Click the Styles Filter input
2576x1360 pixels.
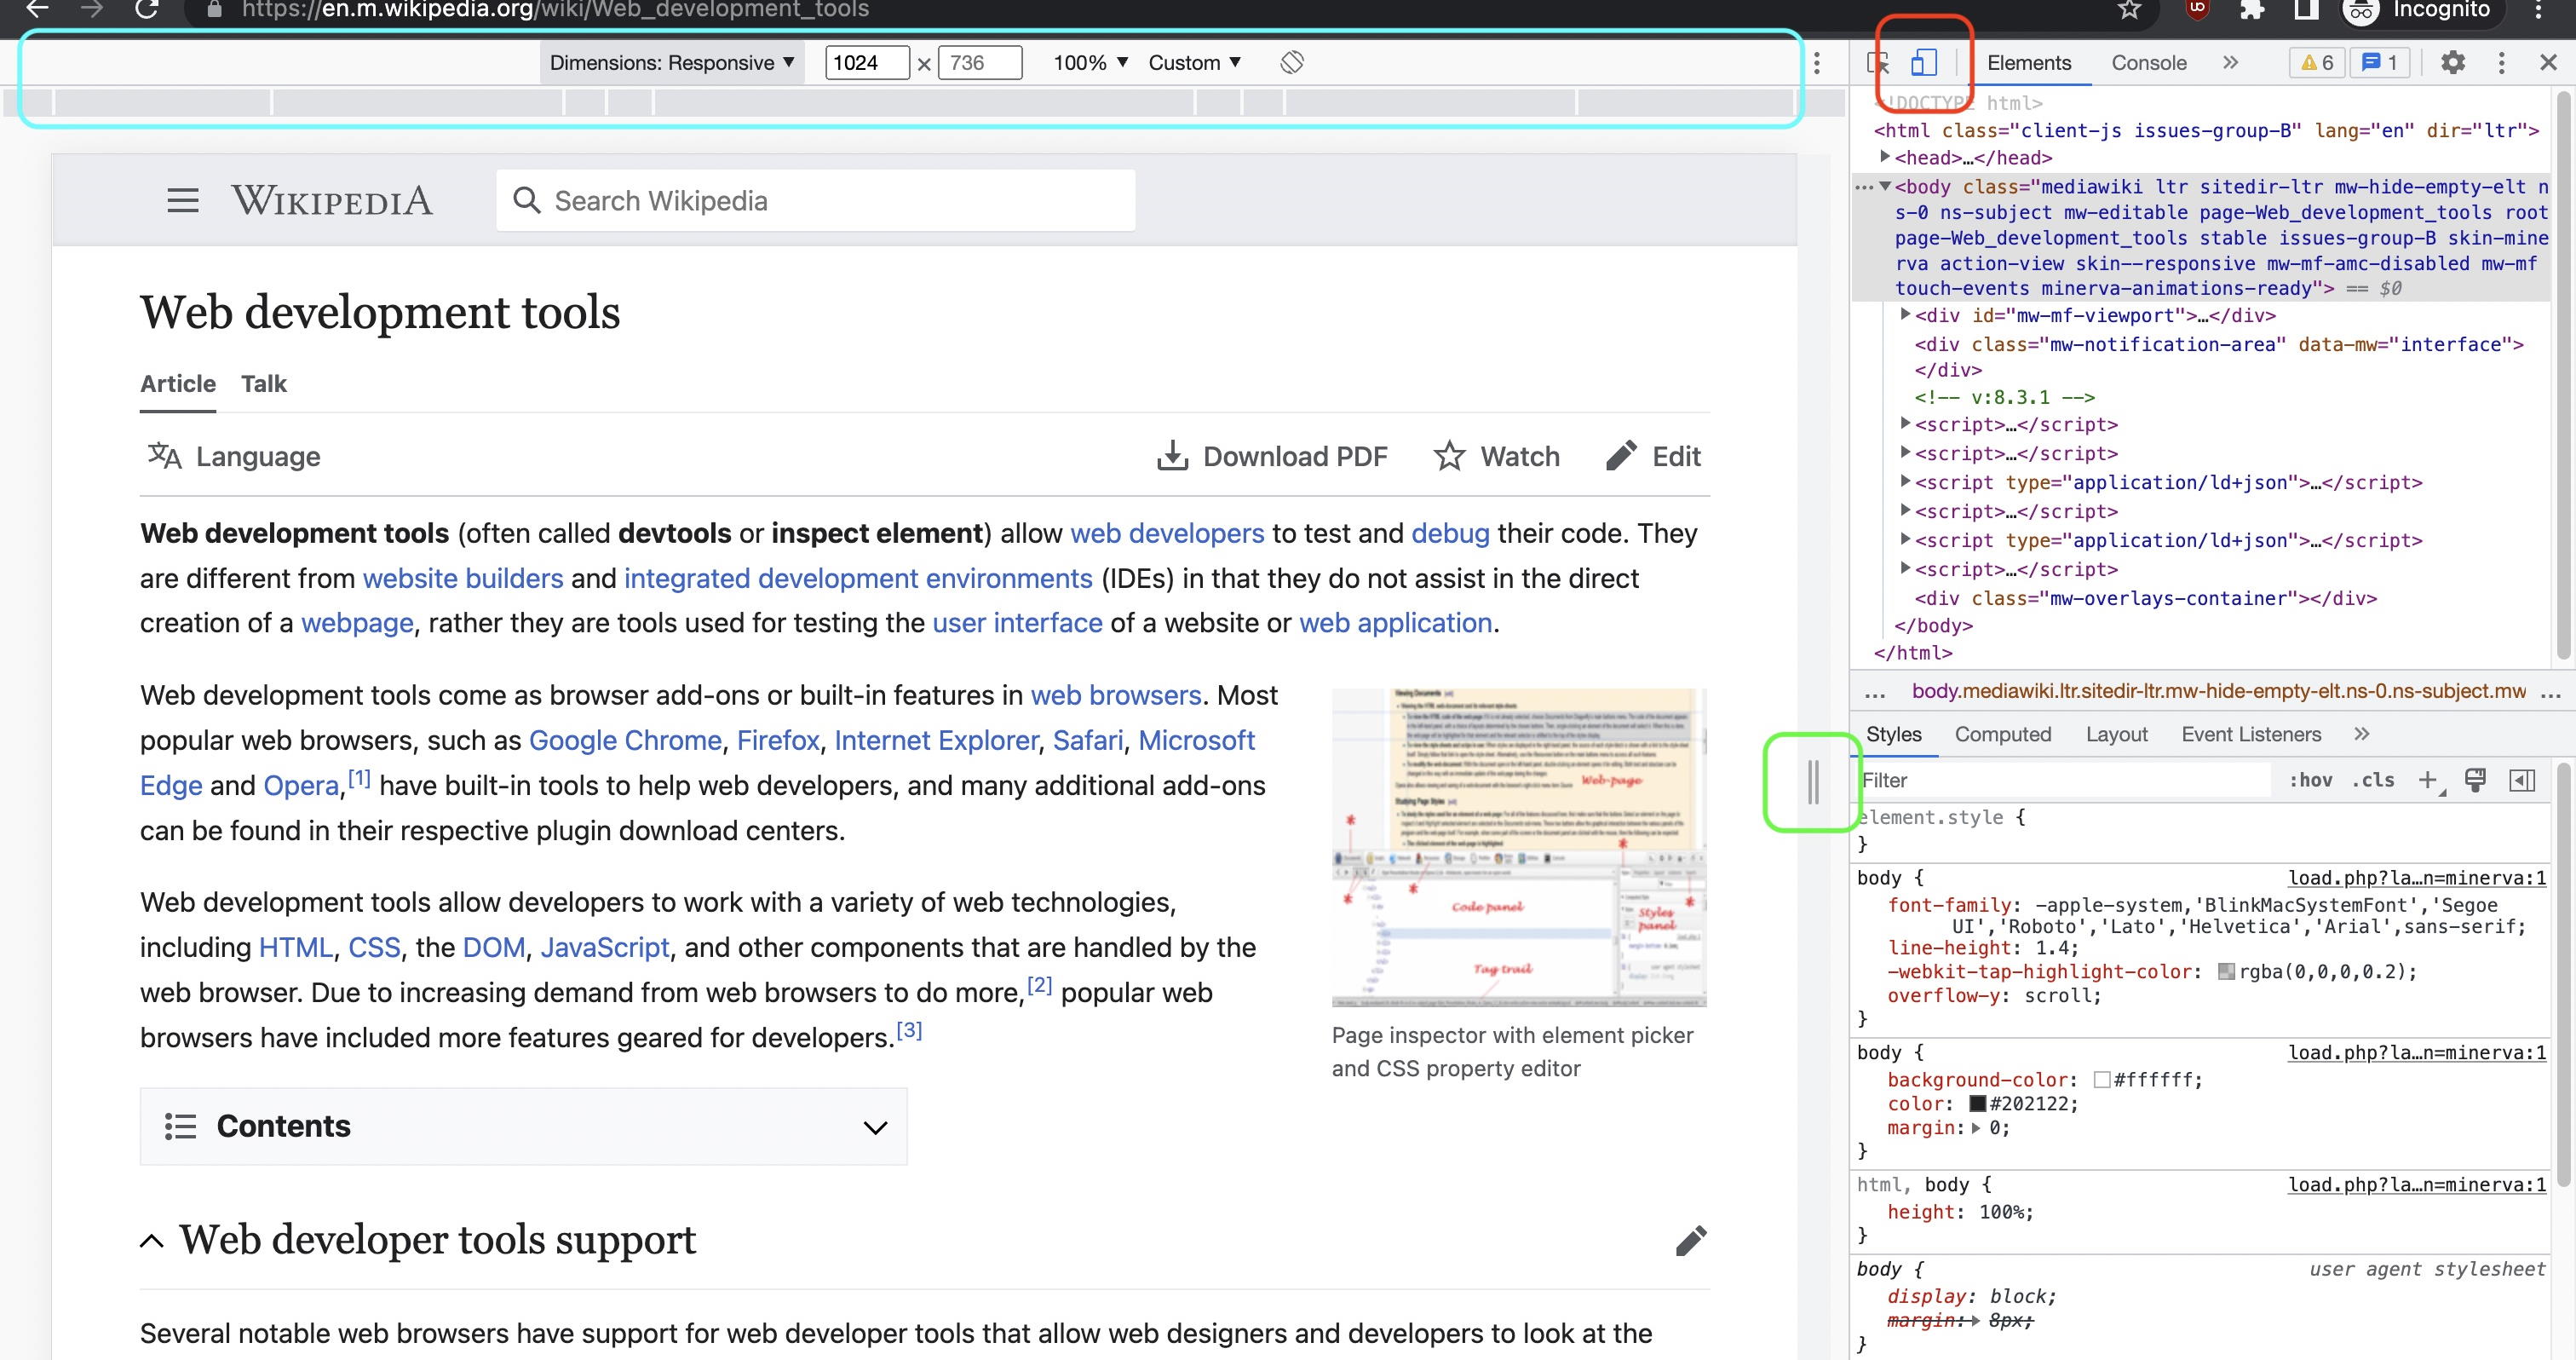point(2063,780)
